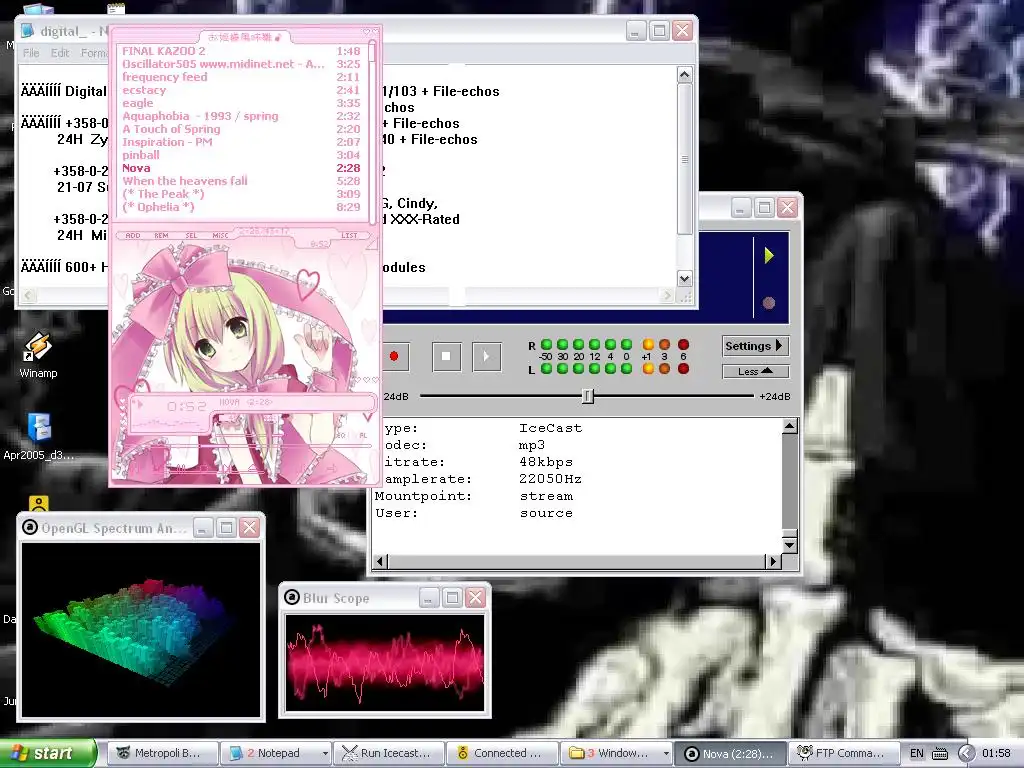Viewport: 1024px width, 768px height.
Task: Click the play button in the encoder window
Action: tap(487, 357)
